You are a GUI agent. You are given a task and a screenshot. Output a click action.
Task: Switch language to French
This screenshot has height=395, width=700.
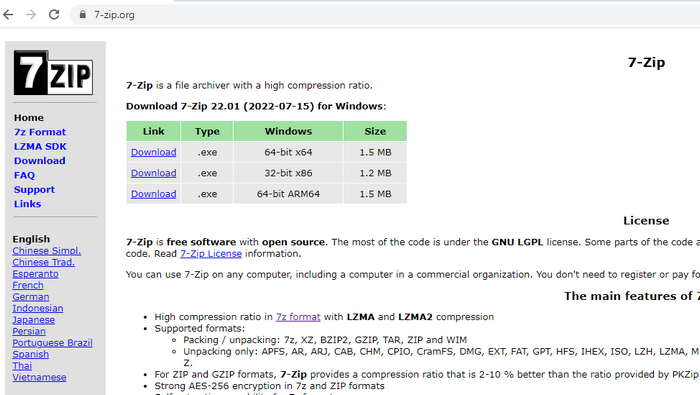tap(28, 285)
